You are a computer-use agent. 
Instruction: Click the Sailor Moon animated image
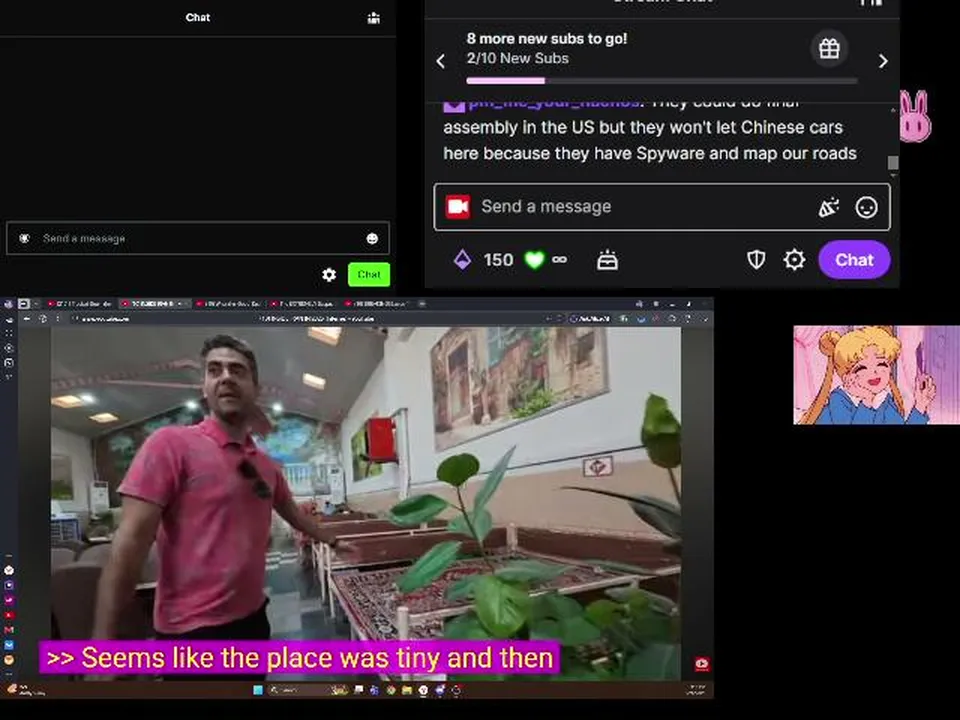pyautogui.click(x=876, y=375)
